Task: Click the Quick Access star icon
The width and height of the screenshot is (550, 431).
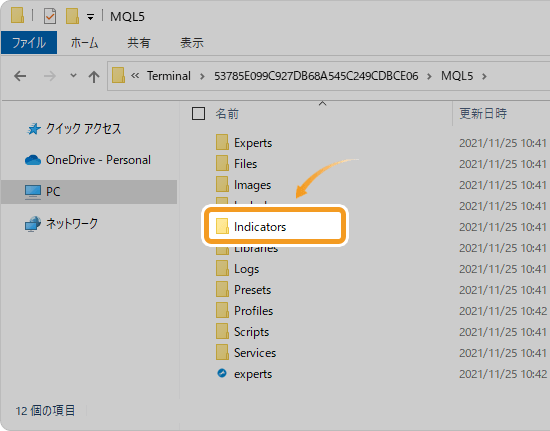Action: click(x=33, y=129)
